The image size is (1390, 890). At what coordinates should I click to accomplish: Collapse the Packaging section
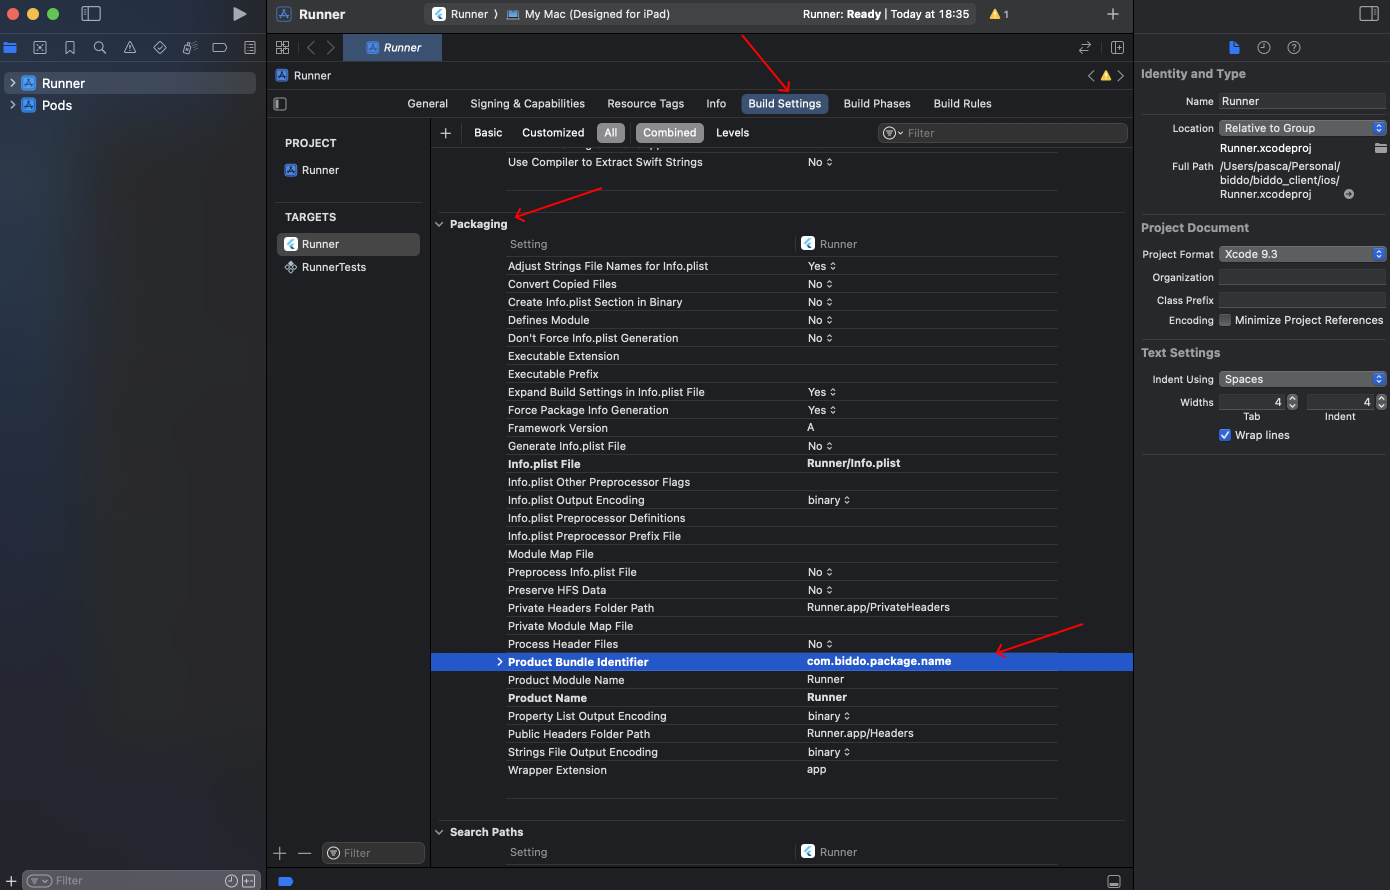click(439, 224)
